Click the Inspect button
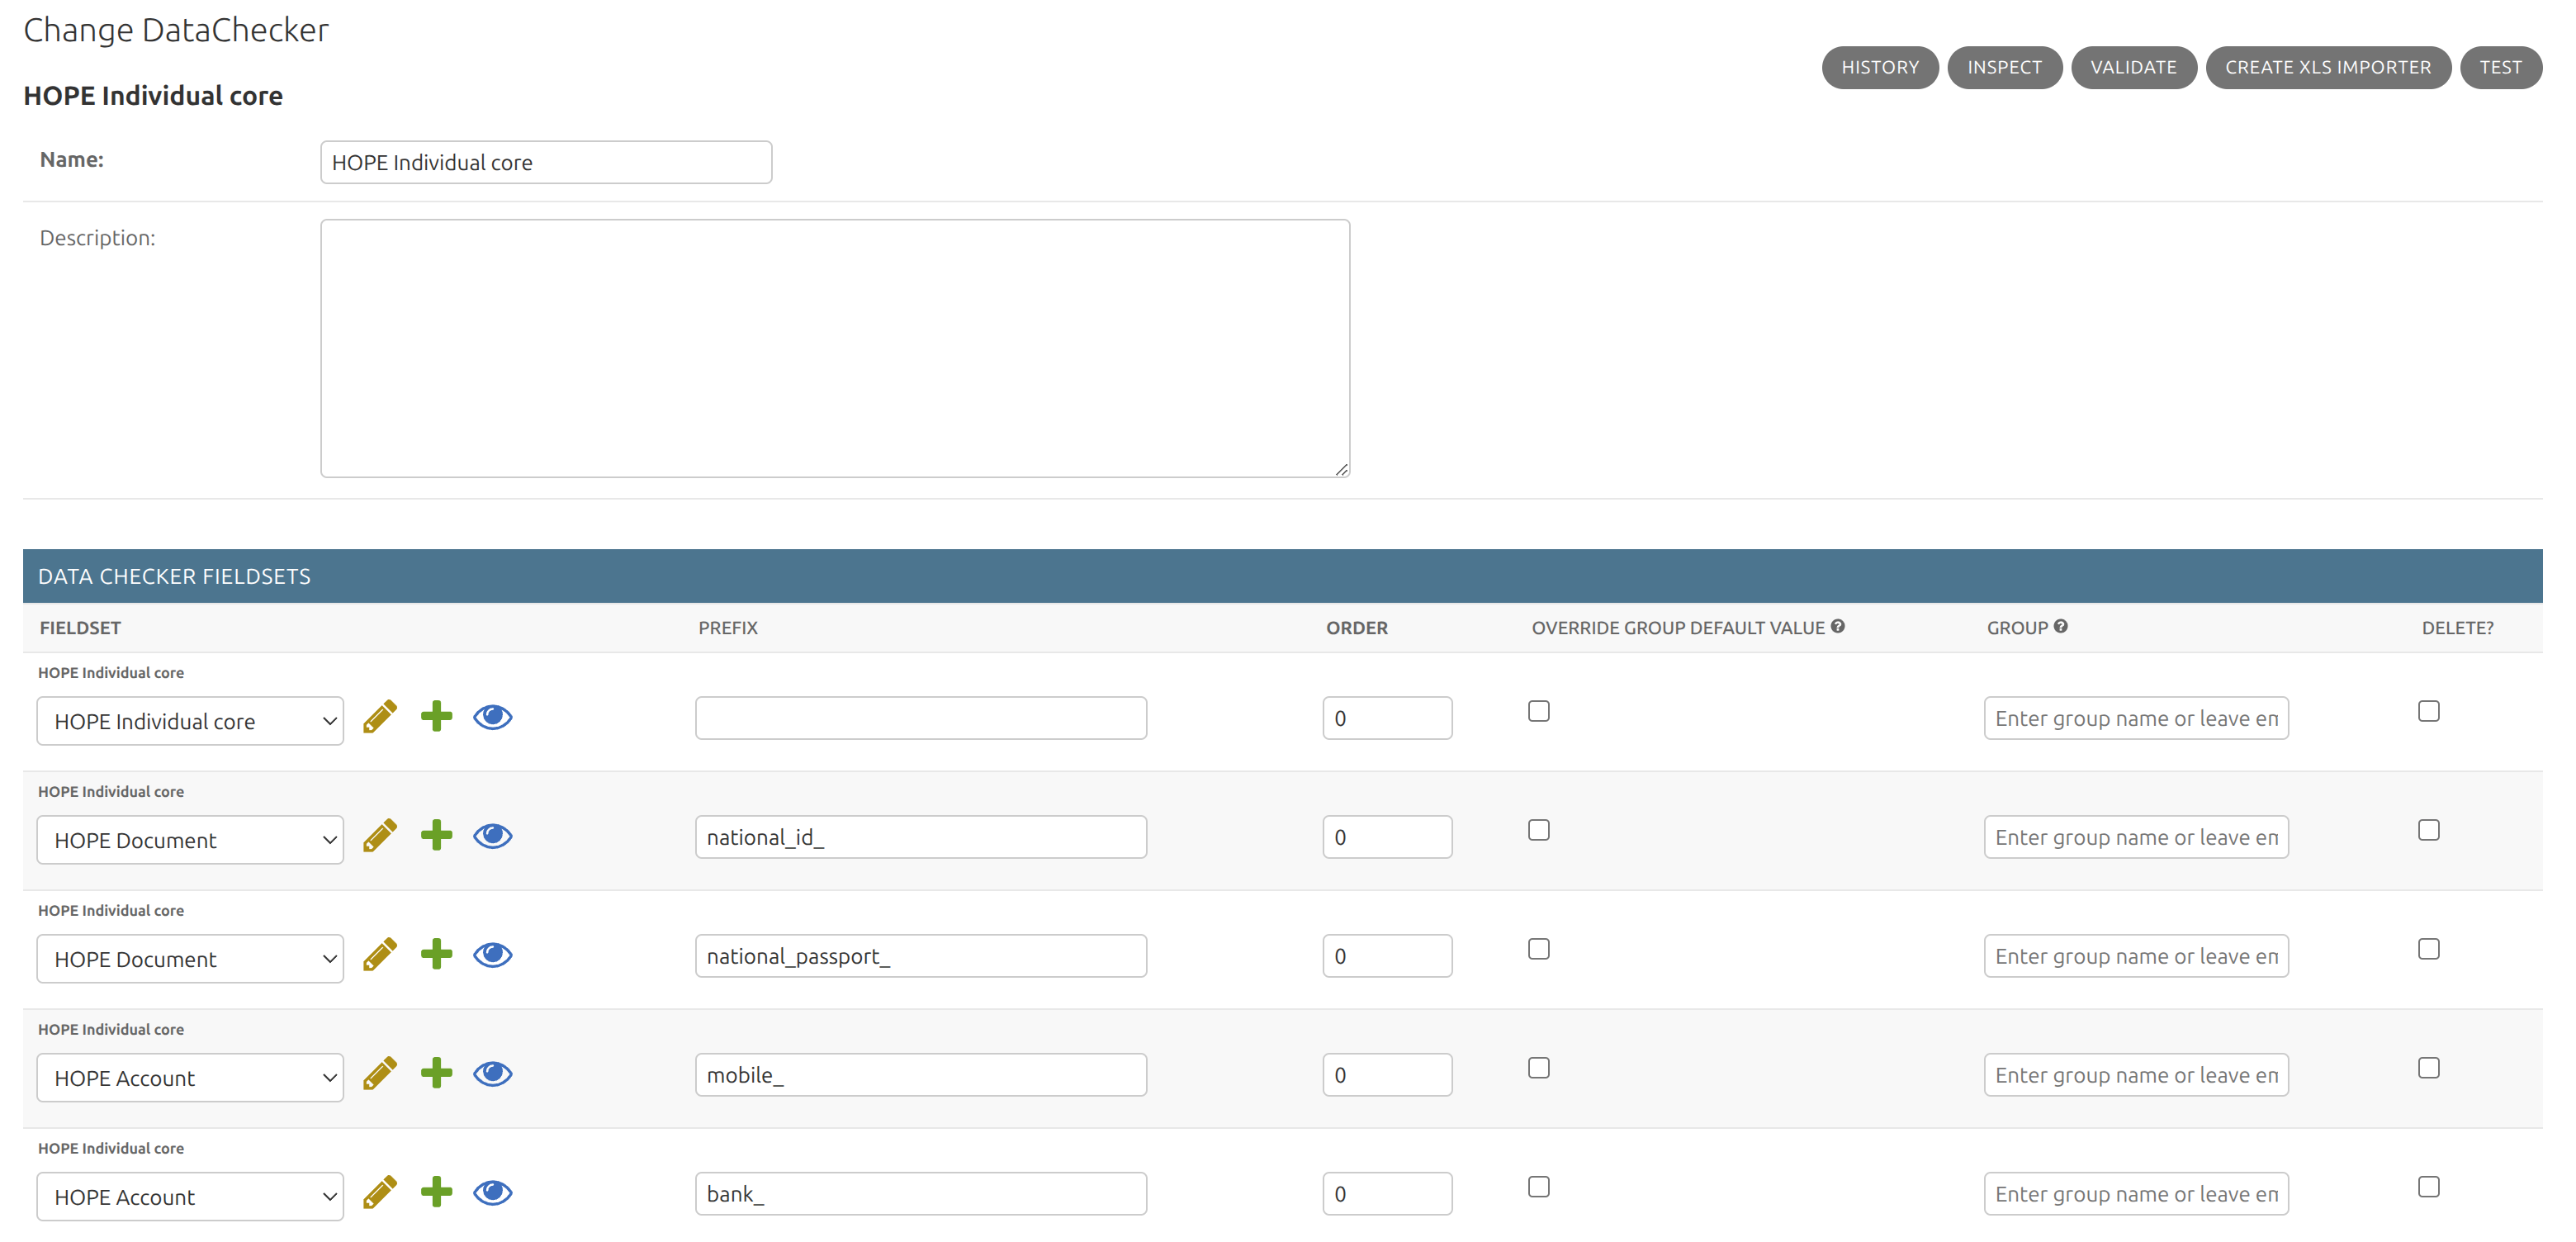The width and height of the screenshot is (2576, 1242). 2005,67
